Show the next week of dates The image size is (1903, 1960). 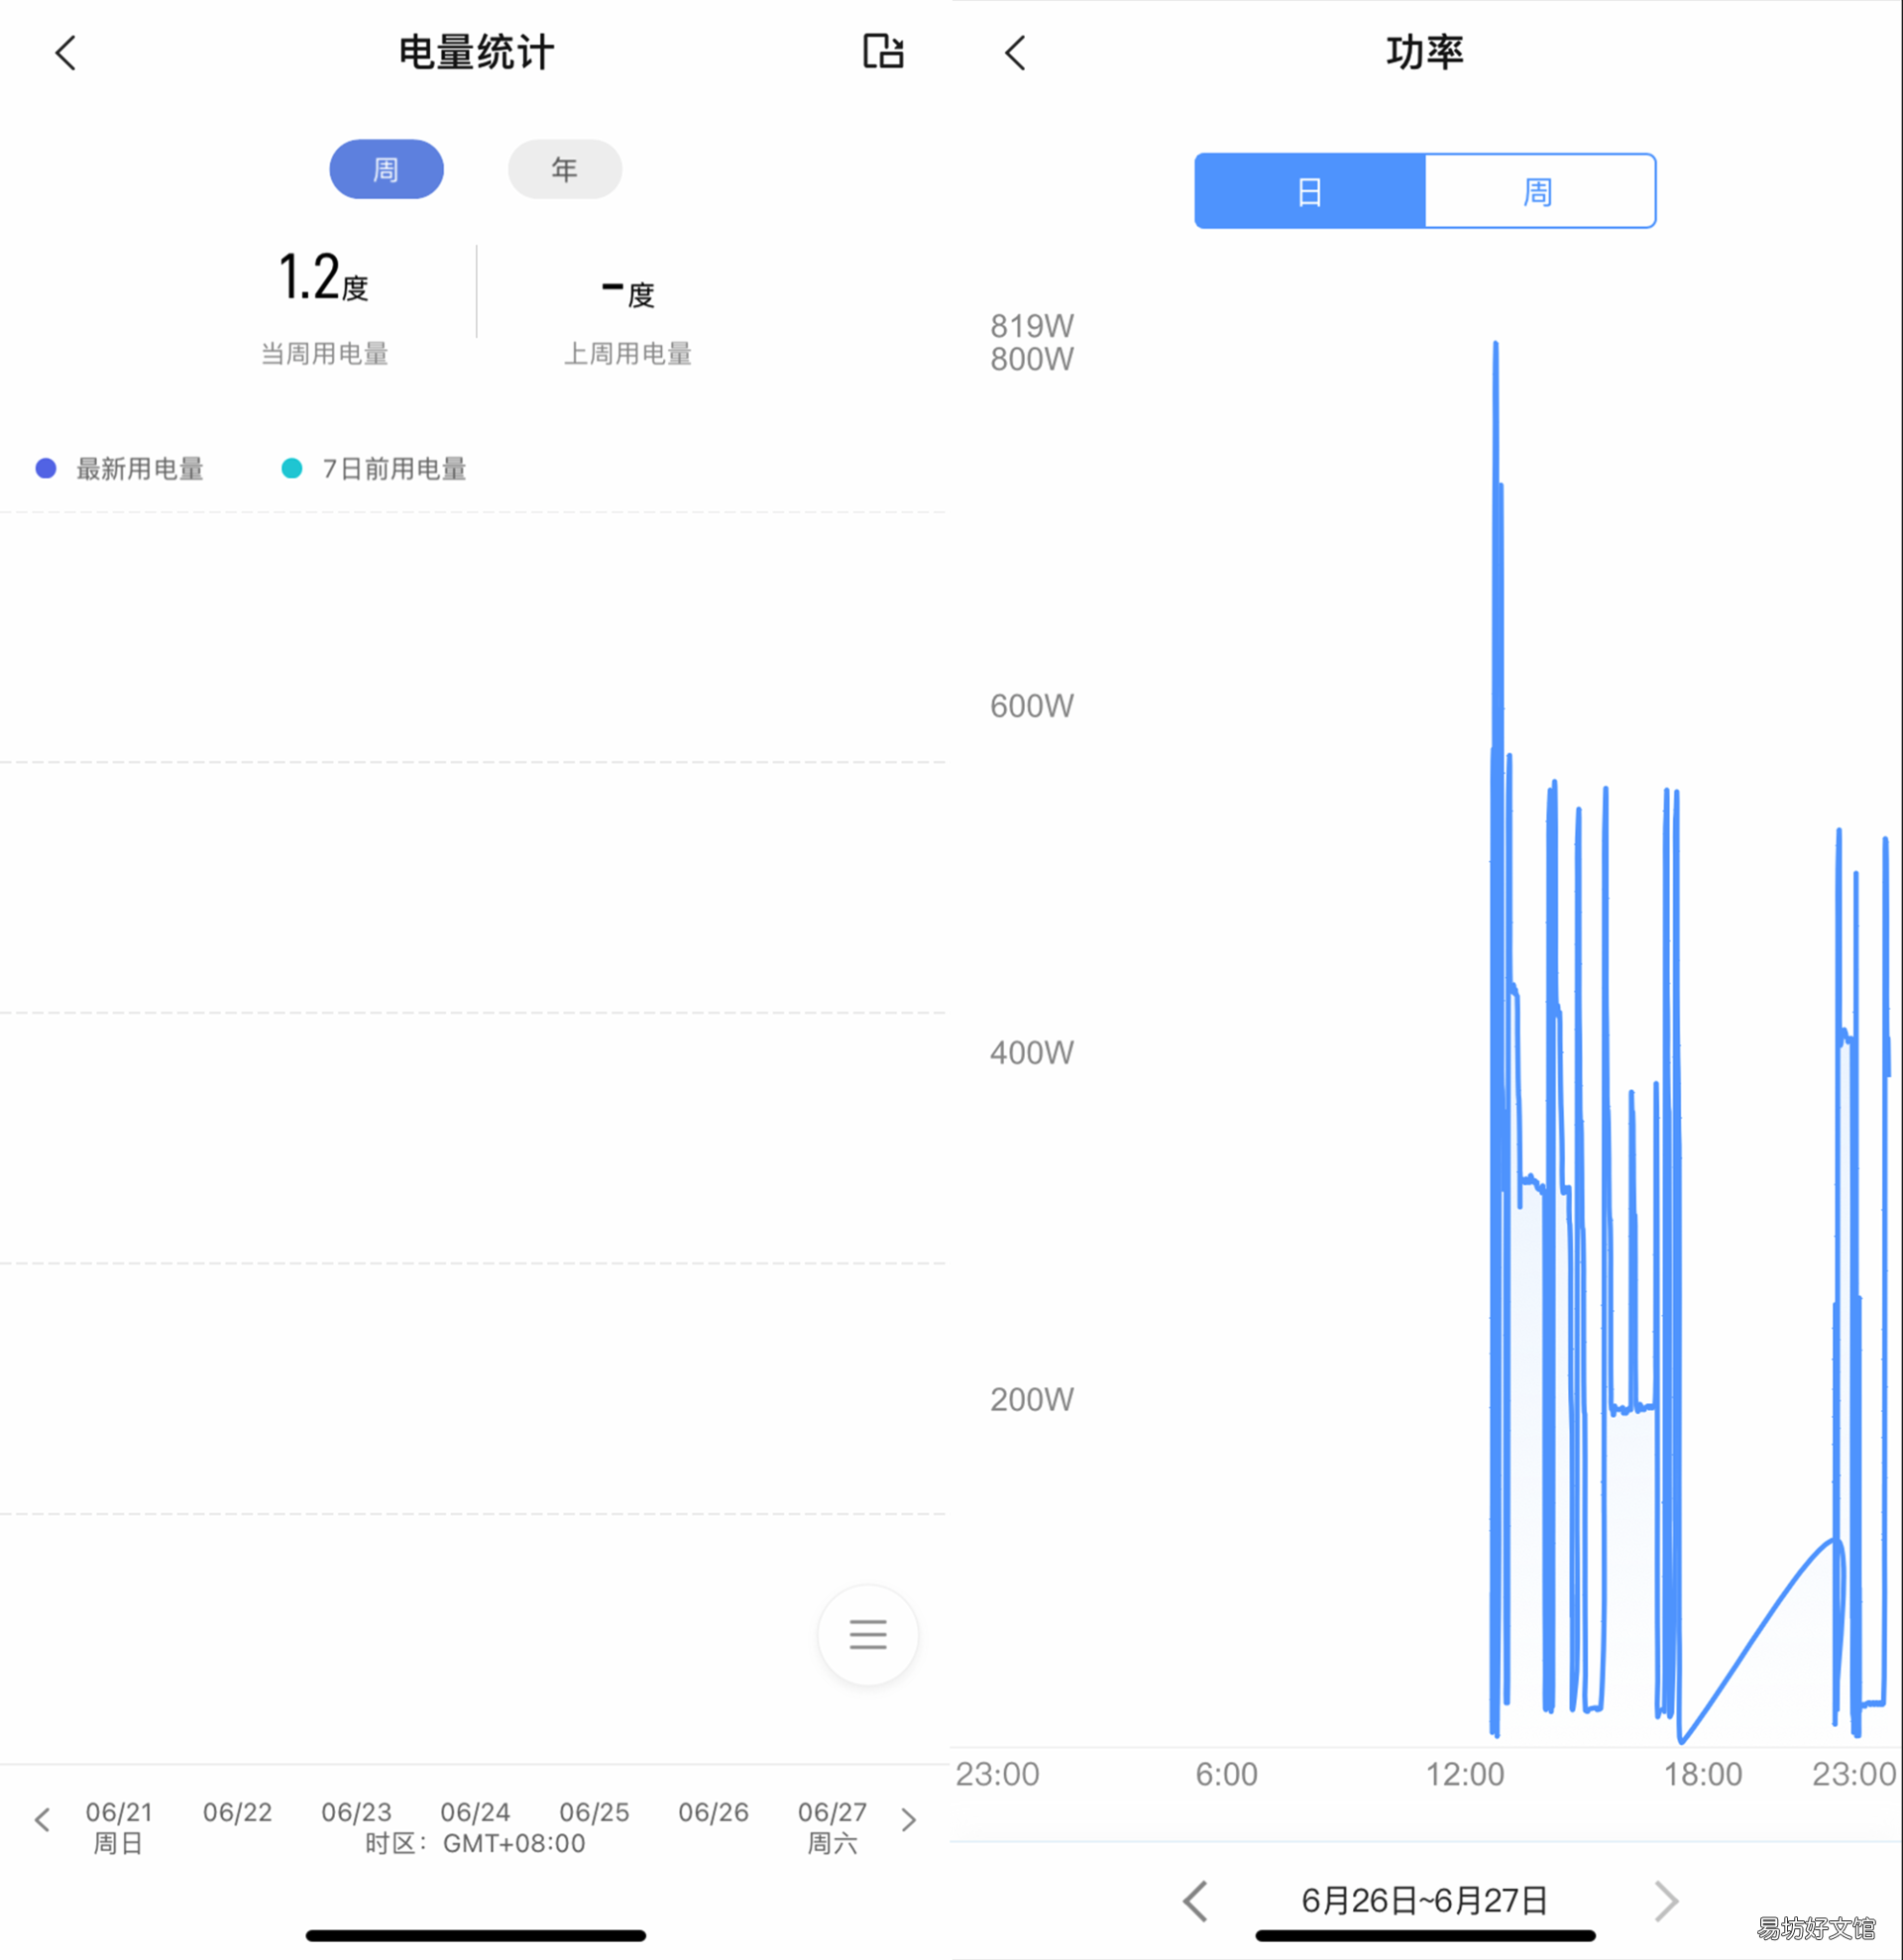tap(908, 1819)
